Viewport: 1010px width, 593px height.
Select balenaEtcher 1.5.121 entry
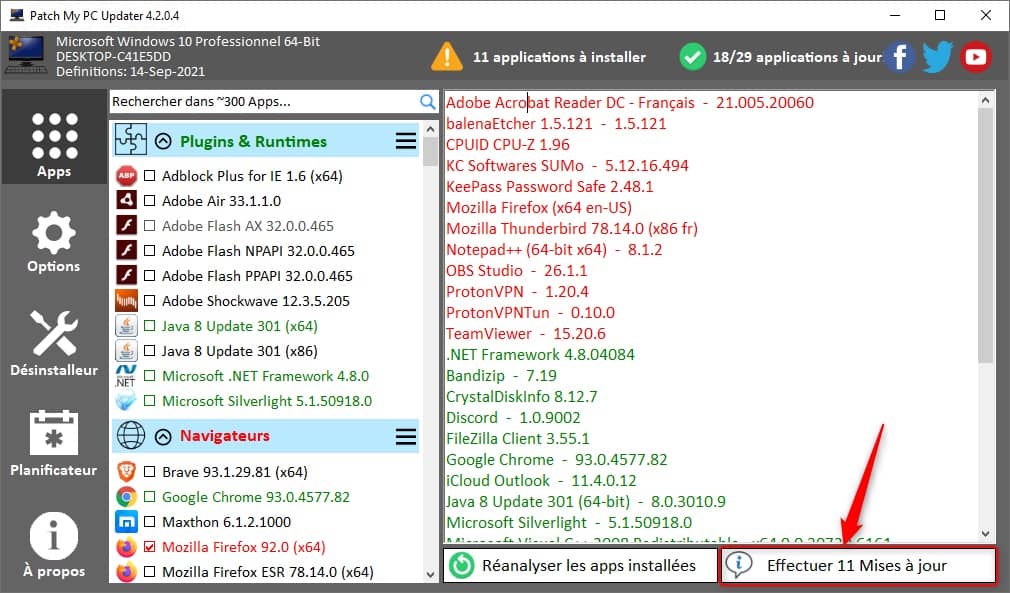556,124
